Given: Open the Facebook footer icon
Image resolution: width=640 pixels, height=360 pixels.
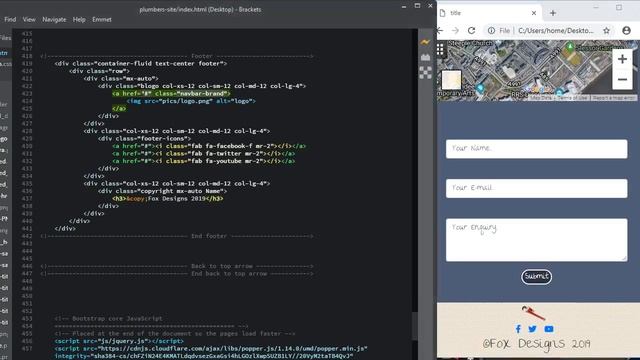Looking at the screenshot, I should coord(518,329).
